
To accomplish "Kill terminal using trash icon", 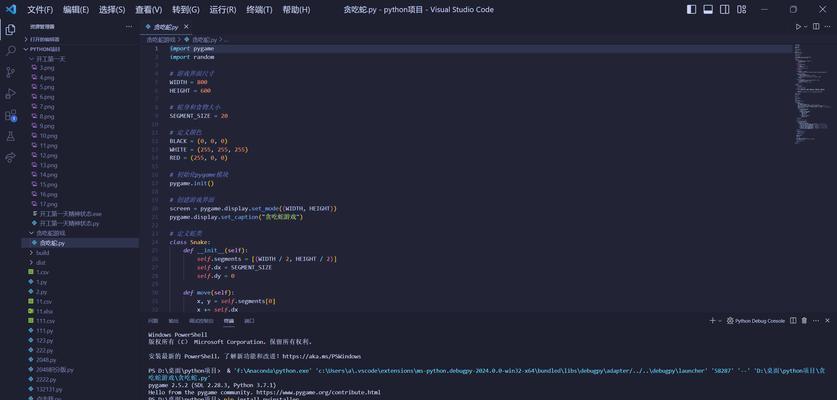I will [804, 320].
